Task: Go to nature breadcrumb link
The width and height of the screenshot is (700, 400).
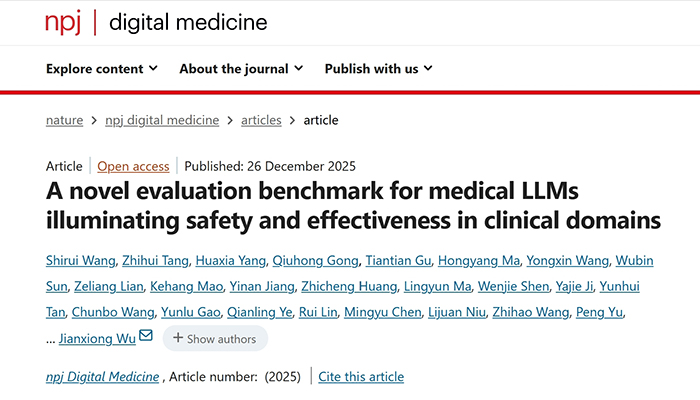Action: coord(64,120)
